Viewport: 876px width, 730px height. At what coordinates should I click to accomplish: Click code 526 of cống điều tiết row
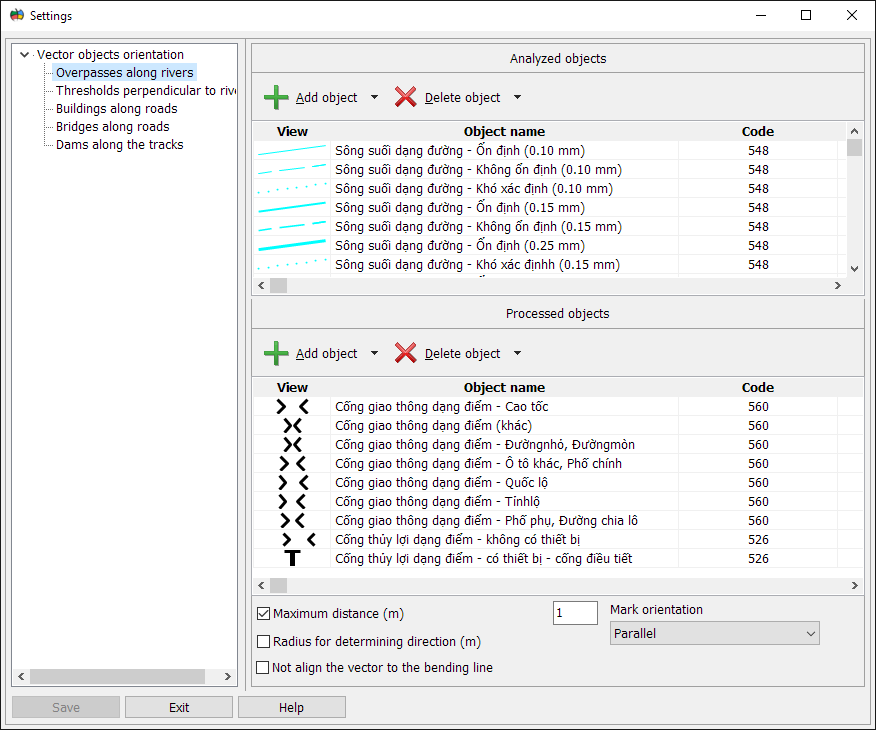coord(758,559)
